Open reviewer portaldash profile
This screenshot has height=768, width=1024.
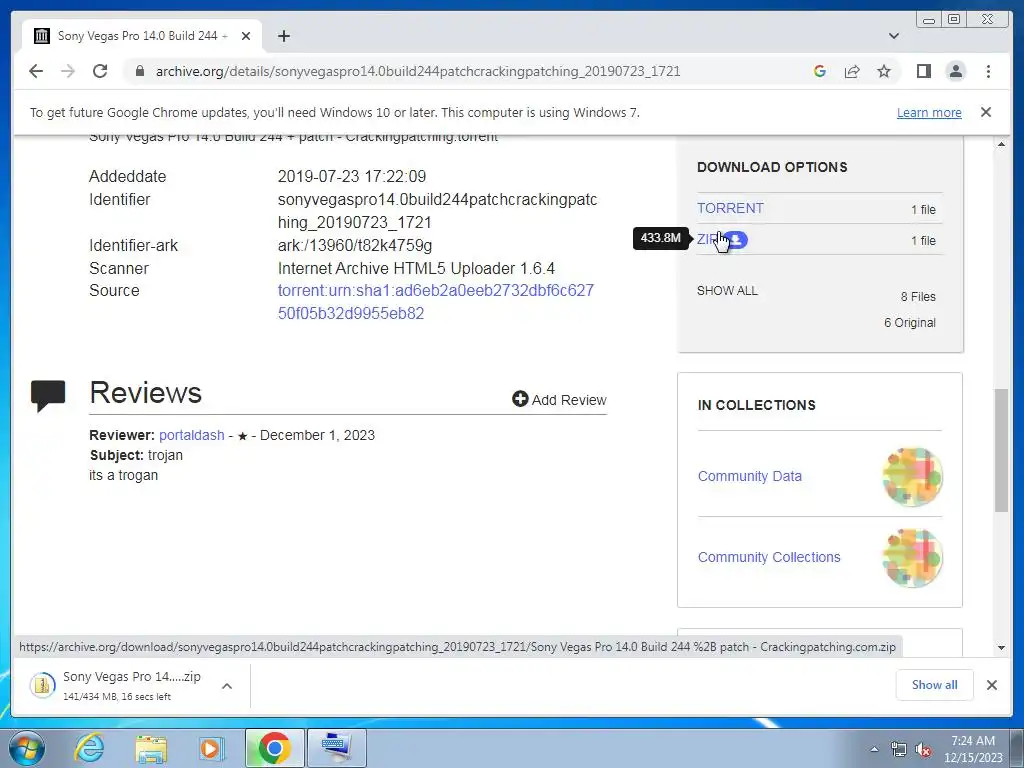pos(191,435)
